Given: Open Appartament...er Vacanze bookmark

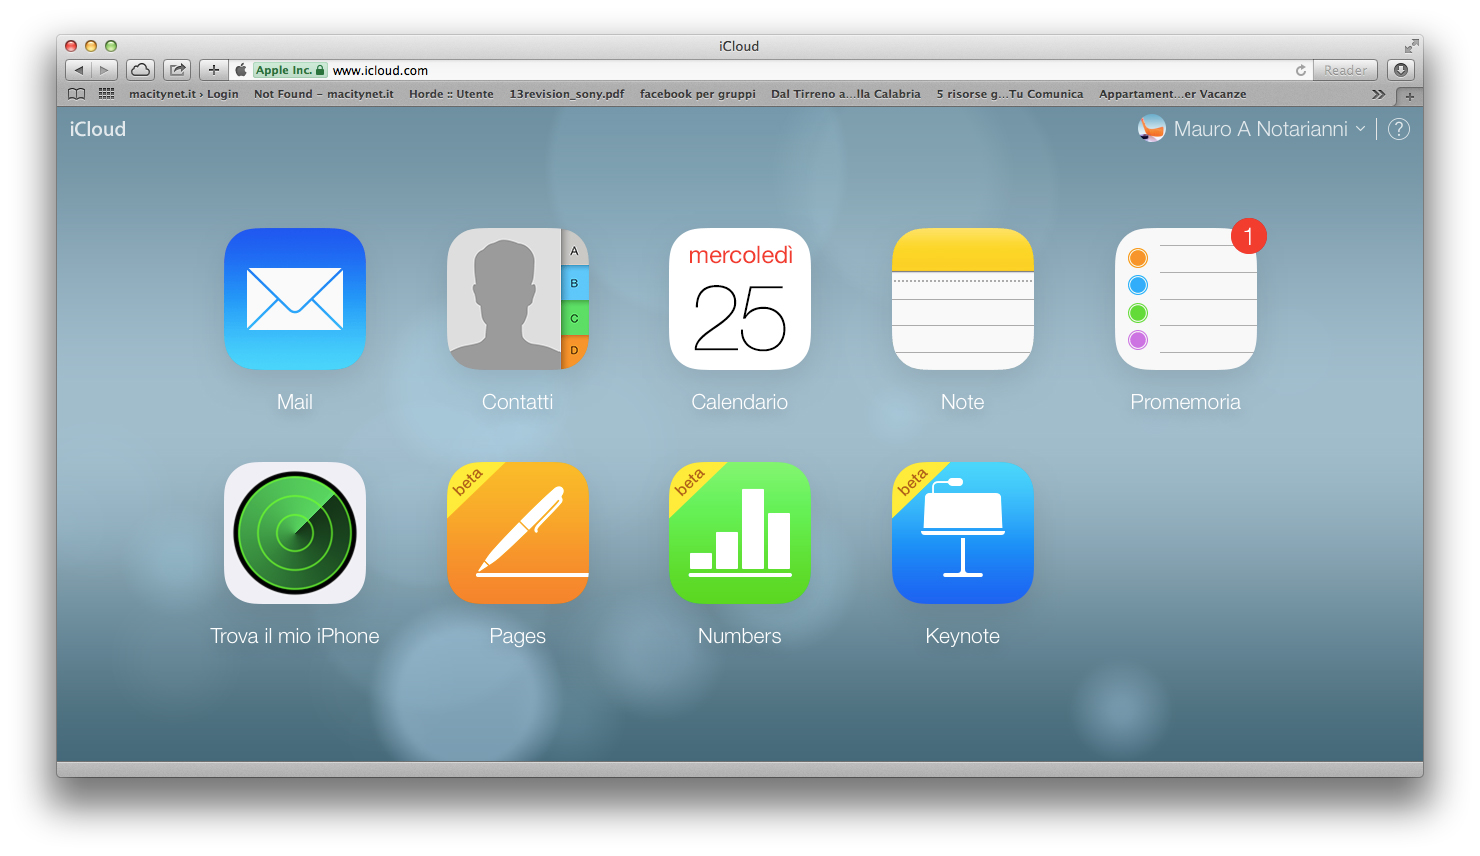Looking at the screenshot, I should click(1173, 94).
